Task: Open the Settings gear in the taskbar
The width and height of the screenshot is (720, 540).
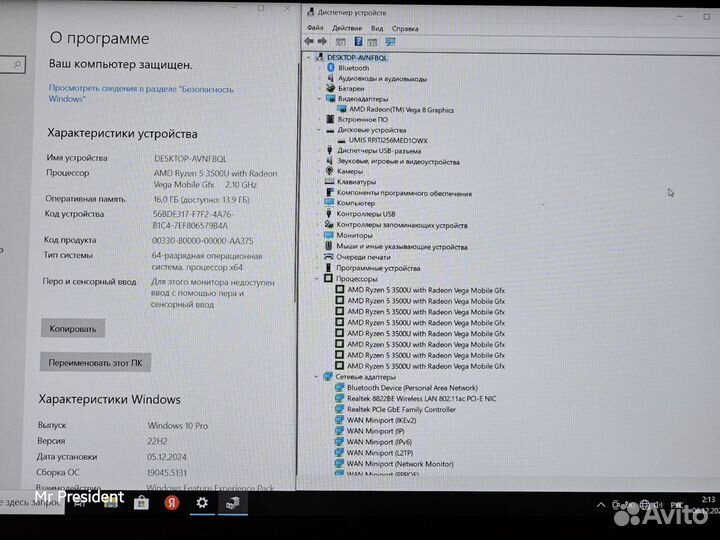Action: click(202, 503)
